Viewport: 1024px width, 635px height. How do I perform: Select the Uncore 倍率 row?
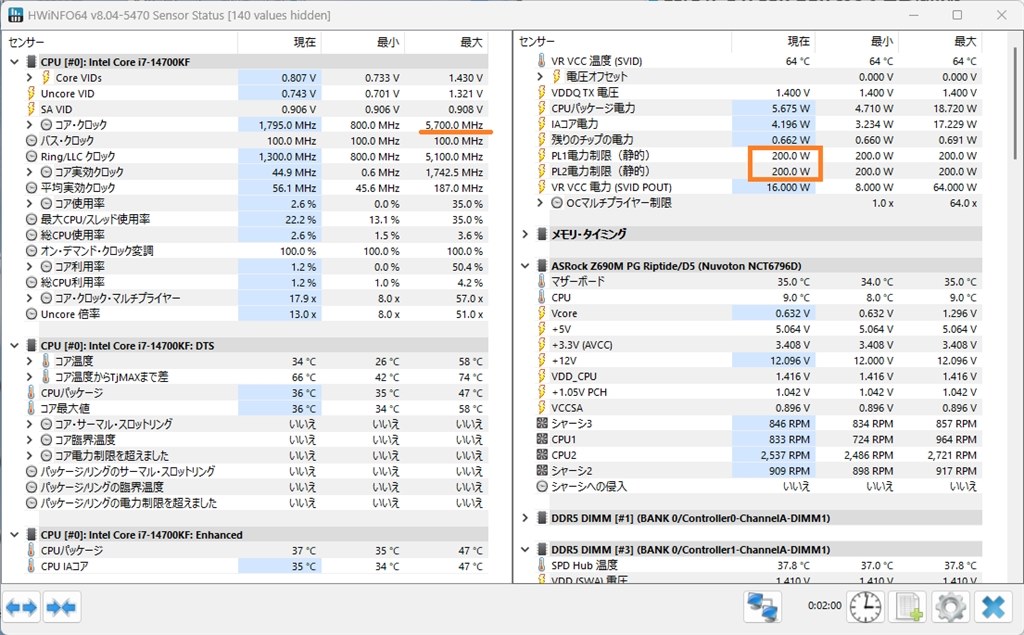(x=256, y=314)
